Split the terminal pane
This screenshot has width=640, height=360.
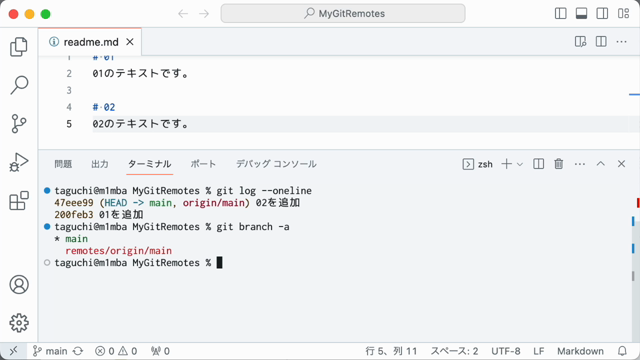click(x=538, y=164)
